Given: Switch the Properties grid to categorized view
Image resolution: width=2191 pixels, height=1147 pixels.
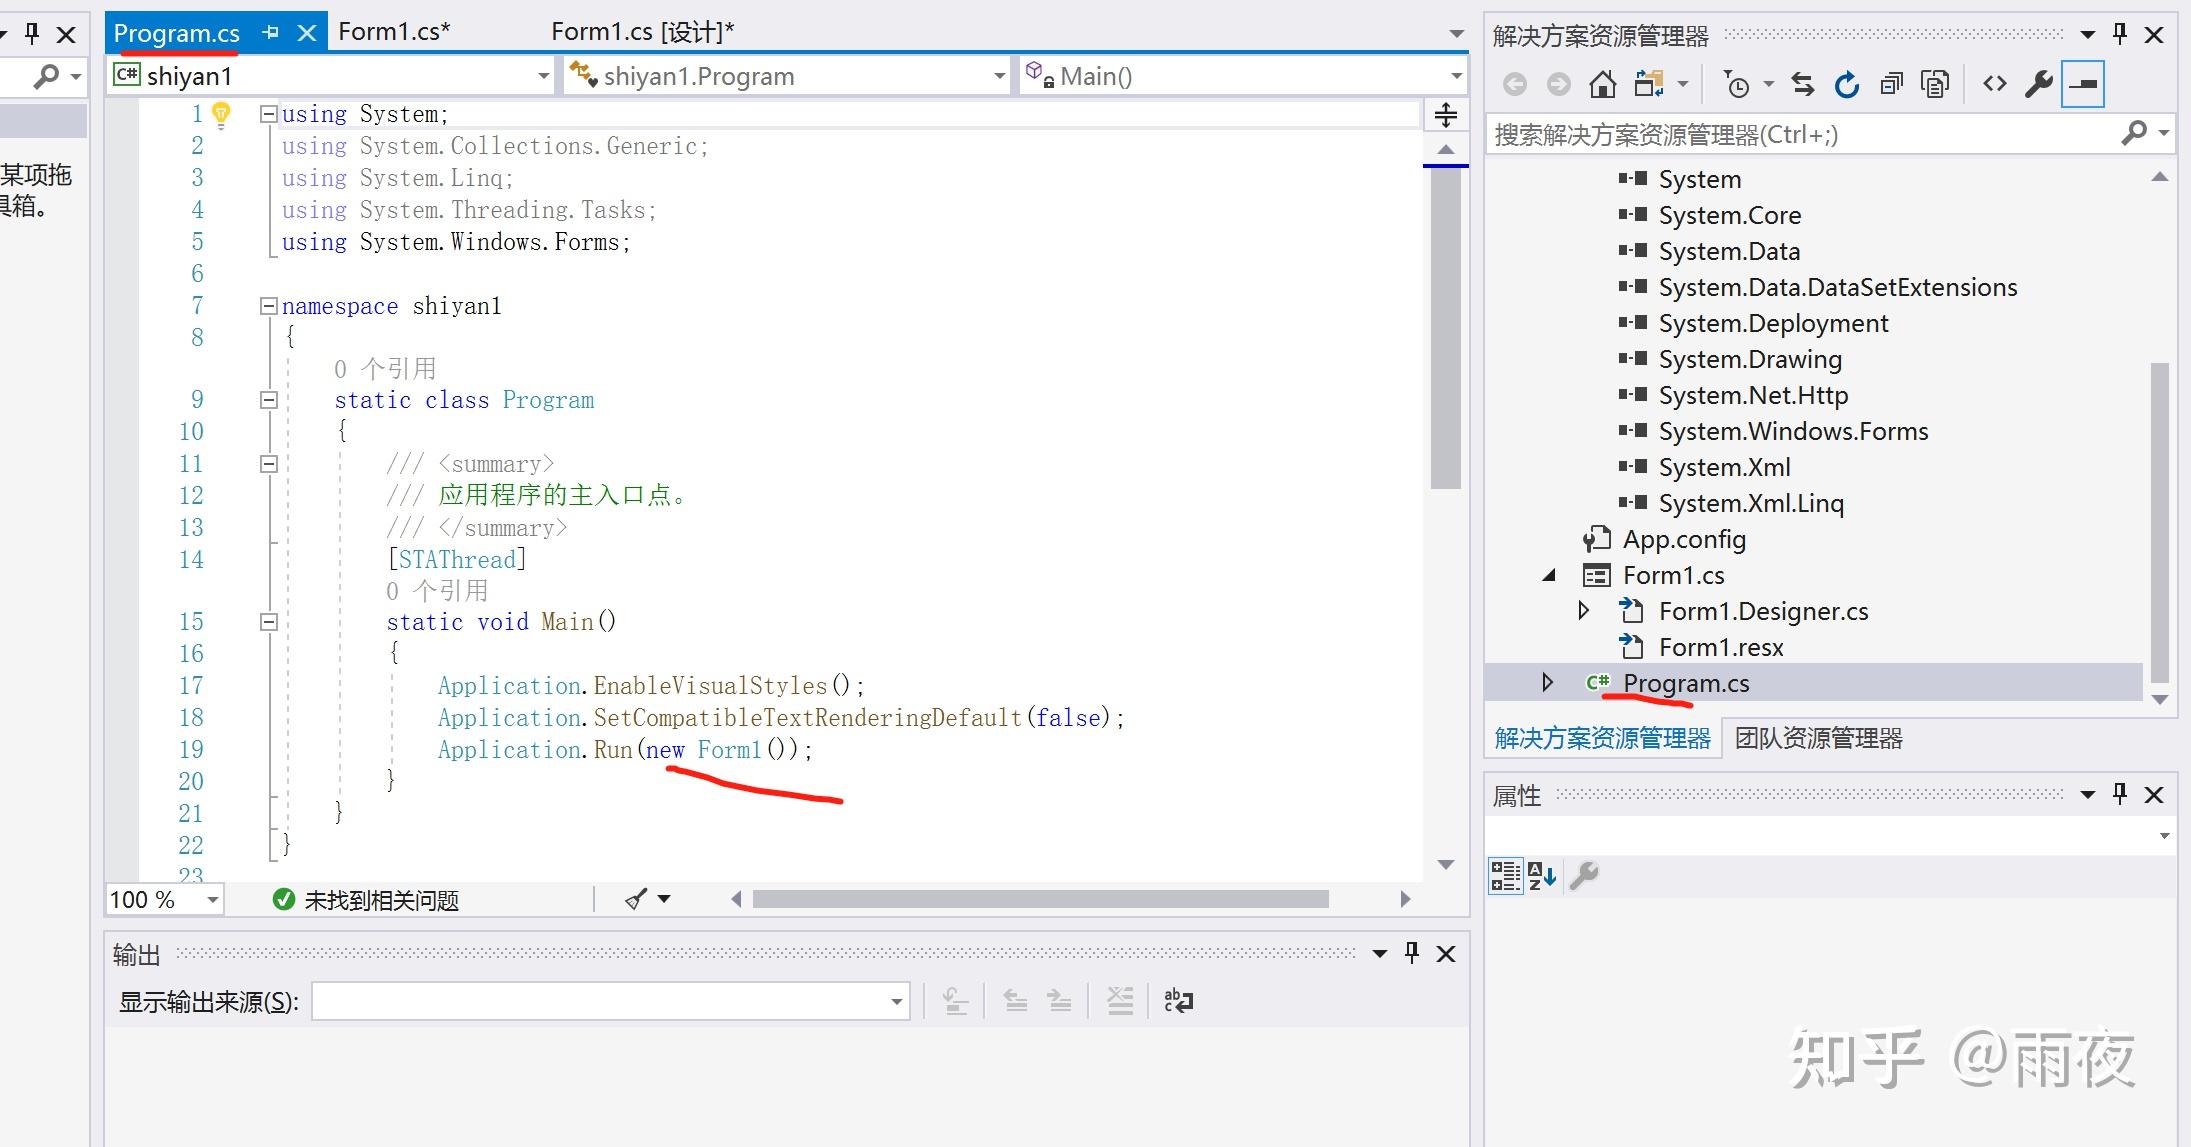Looking at the screenshot, I should (x=1505, y=876).
